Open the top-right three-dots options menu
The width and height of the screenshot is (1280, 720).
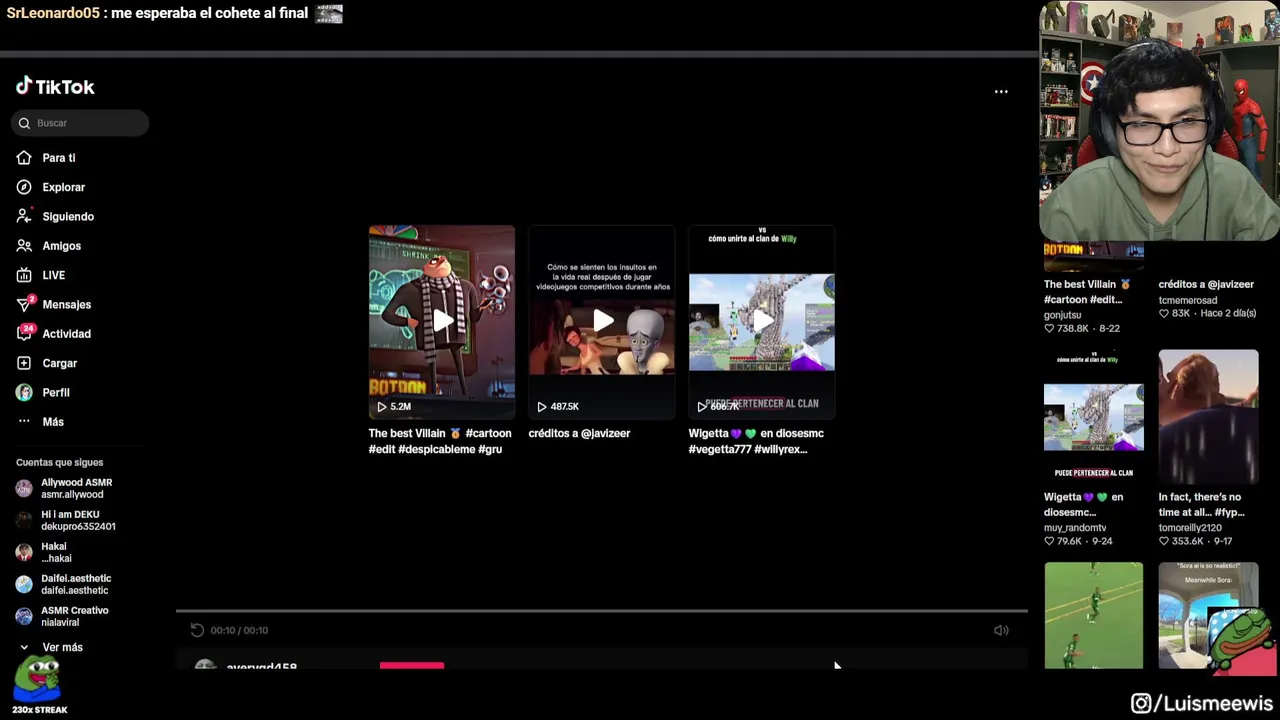click(1001, 91)
